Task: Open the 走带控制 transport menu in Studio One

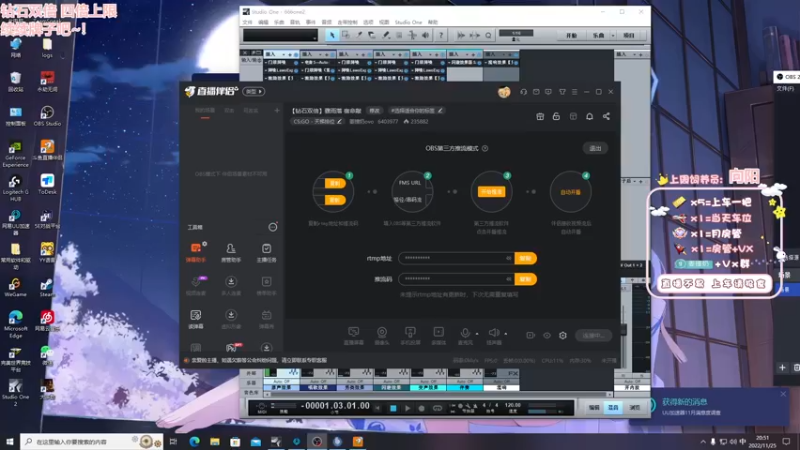Action: [347, 22]
